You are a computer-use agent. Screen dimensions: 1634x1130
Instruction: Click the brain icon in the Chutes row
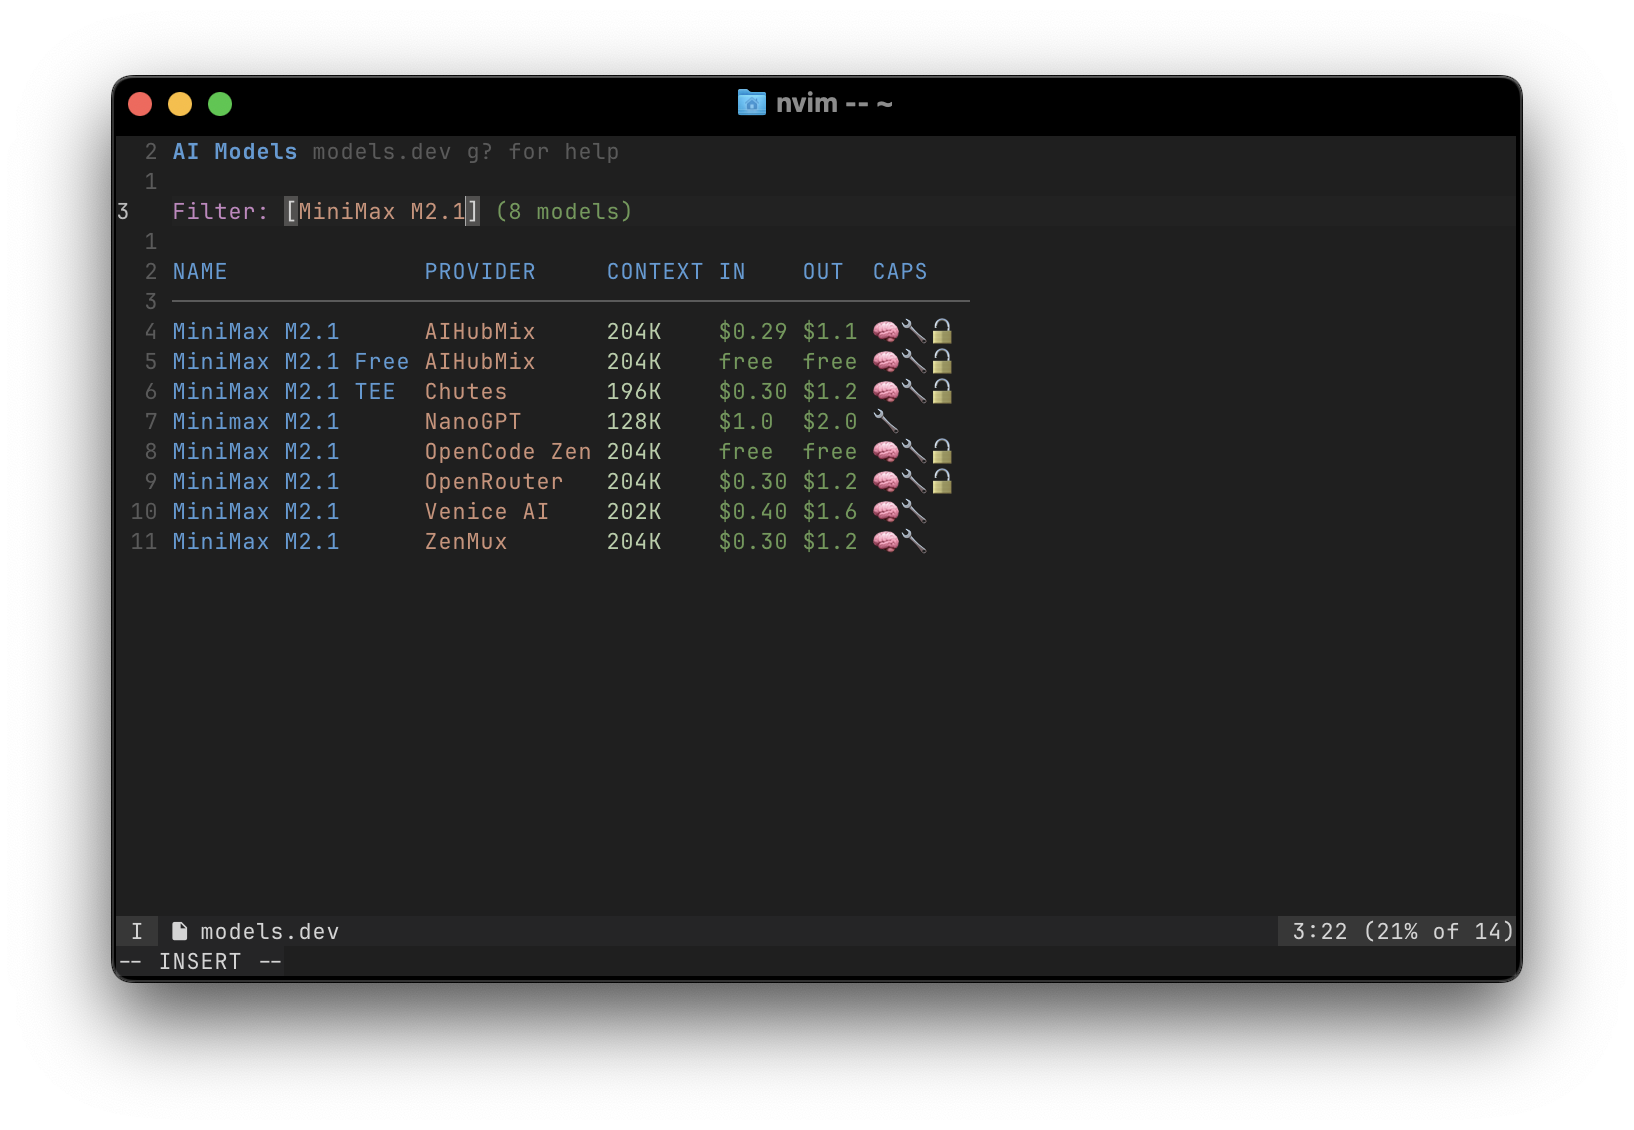coord(886,391)
